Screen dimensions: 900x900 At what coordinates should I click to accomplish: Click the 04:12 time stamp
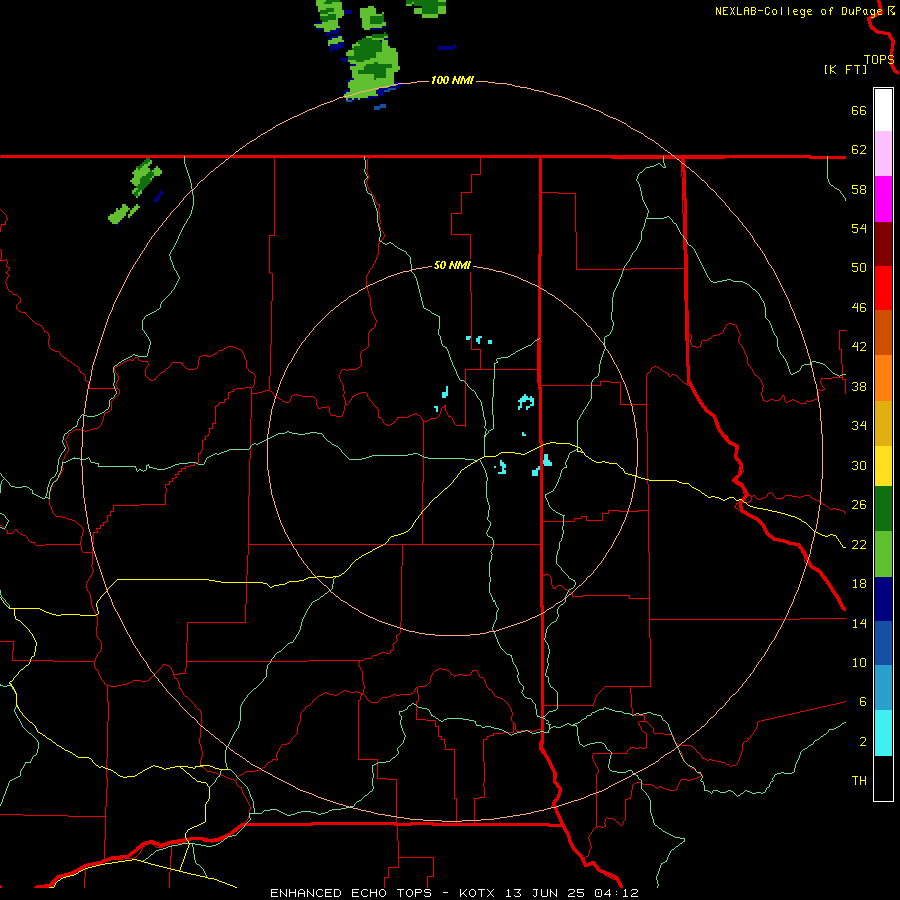click(x=618, y=893)
